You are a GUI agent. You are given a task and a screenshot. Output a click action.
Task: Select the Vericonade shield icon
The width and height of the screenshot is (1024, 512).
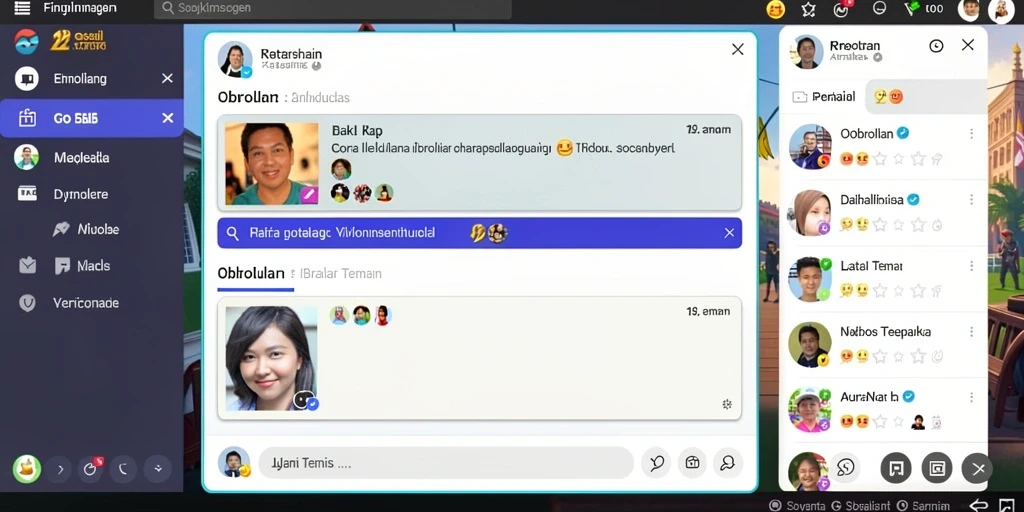coord(27,303)
